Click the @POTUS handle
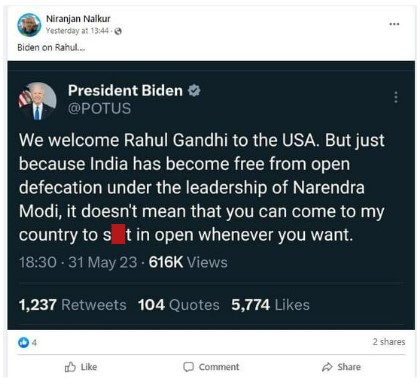Viewport: 420px width, 392px height. 99,109
